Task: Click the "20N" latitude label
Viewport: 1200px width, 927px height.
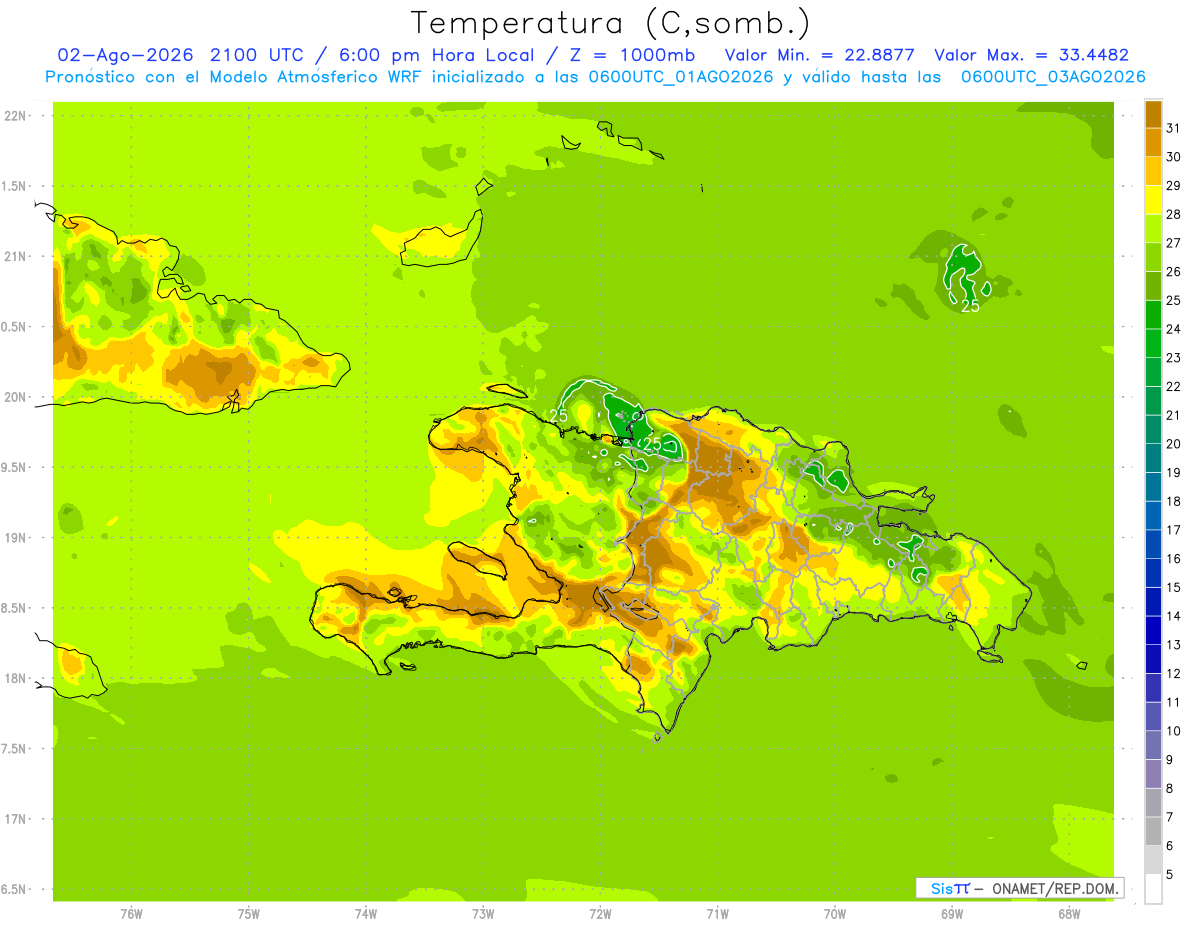Action: pos(15,397)
